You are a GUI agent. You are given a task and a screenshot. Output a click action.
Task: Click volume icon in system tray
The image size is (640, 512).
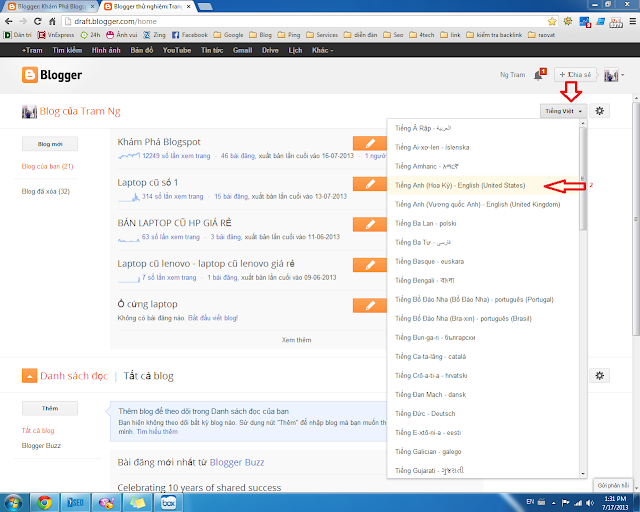(x=589, y=503)
